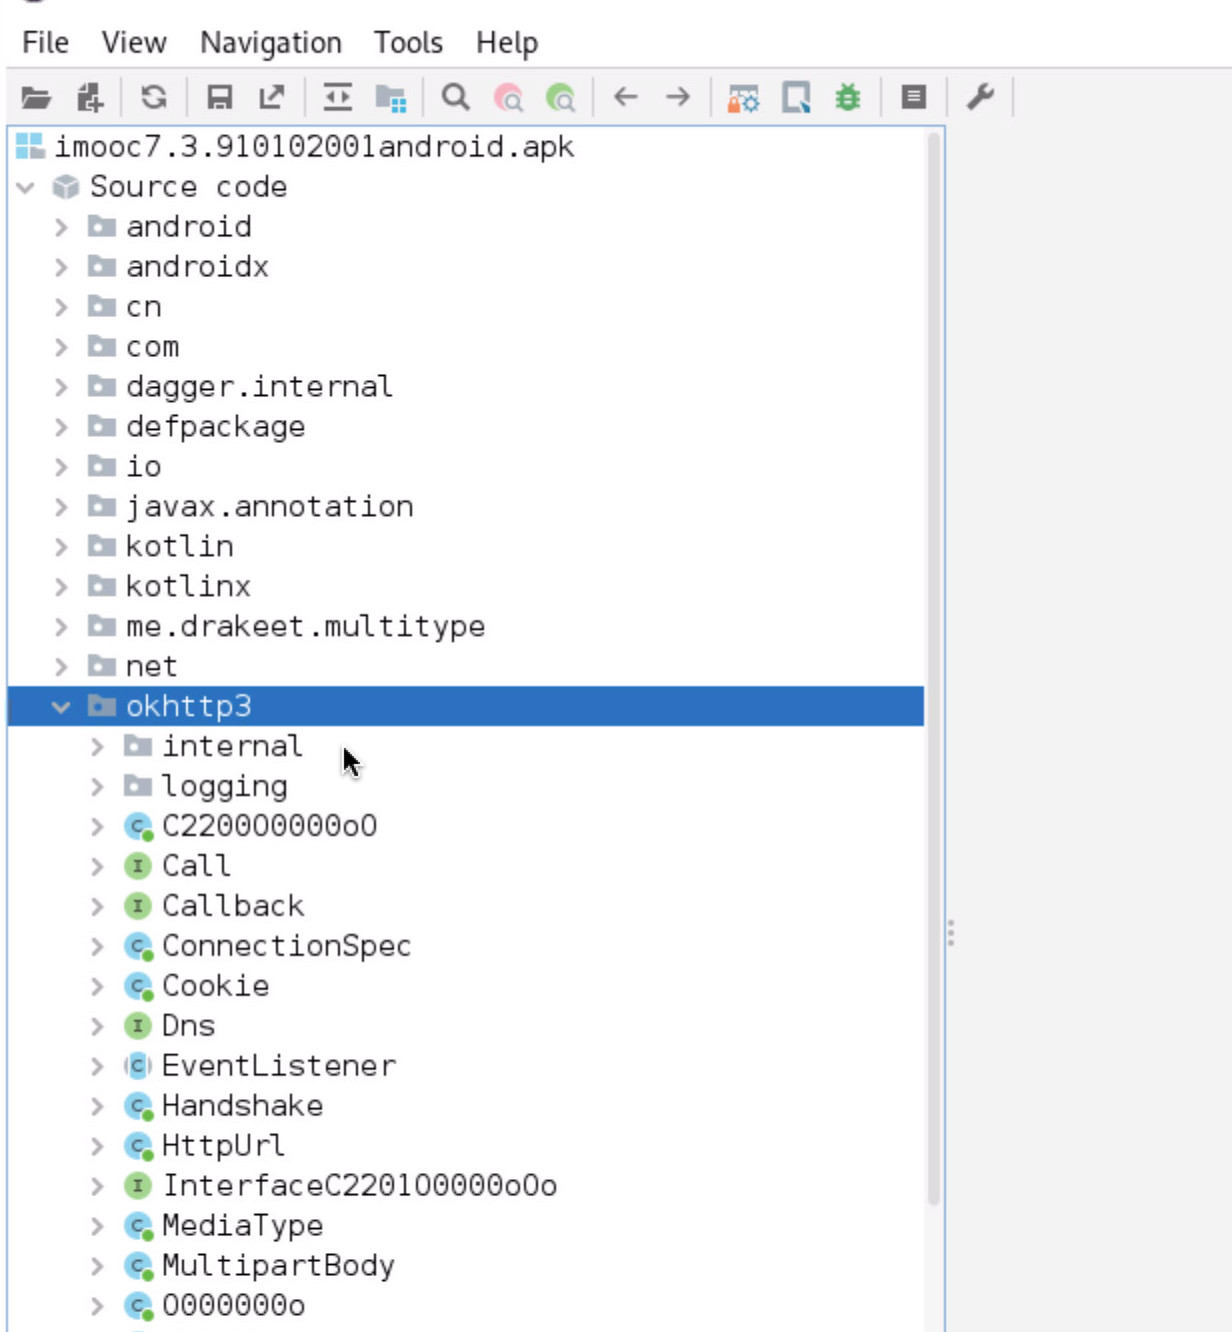Open the MultipartBody class
This screenshot has height=1332, width=1232.
coord(278,1266)
